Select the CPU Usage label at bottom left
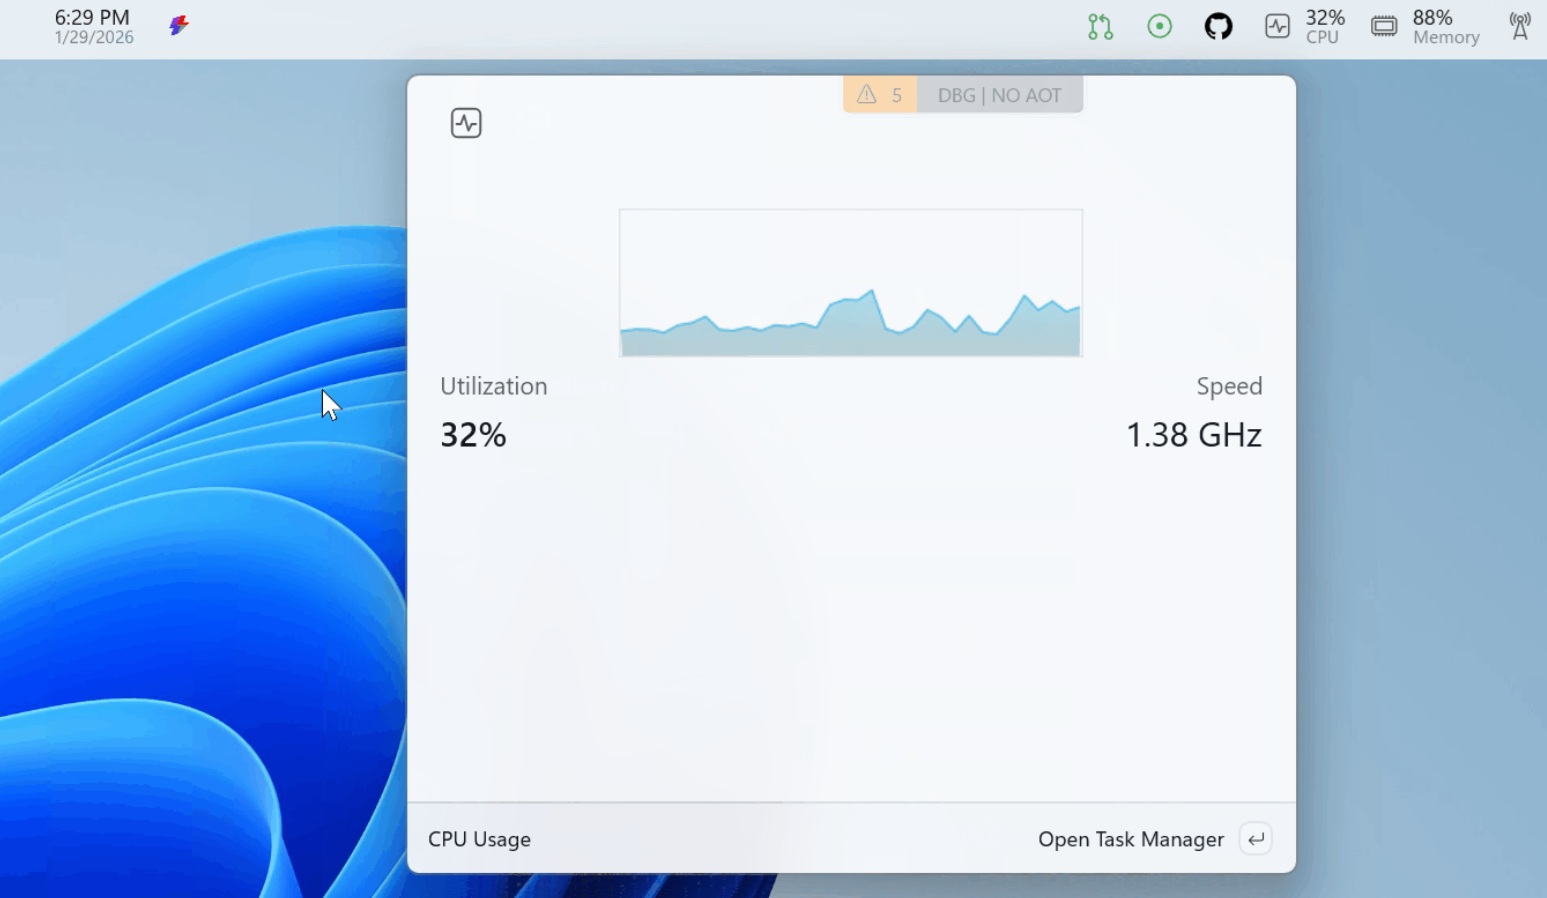This screenshot has height=898, width=1547. tap(479, 839)
